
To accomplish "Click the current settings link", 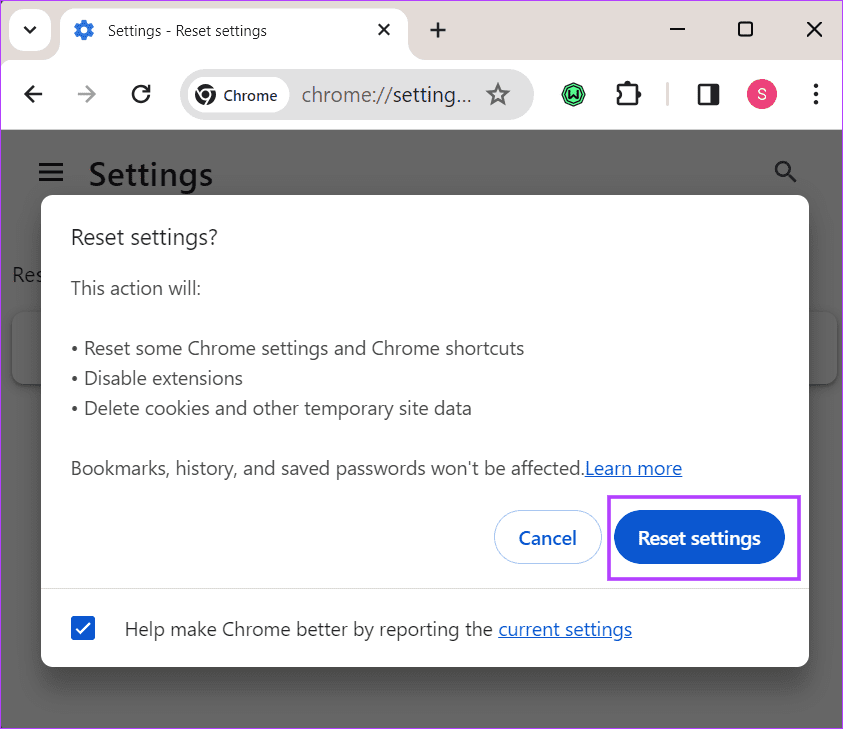I will pyautogui.click(x=565, y=629).
